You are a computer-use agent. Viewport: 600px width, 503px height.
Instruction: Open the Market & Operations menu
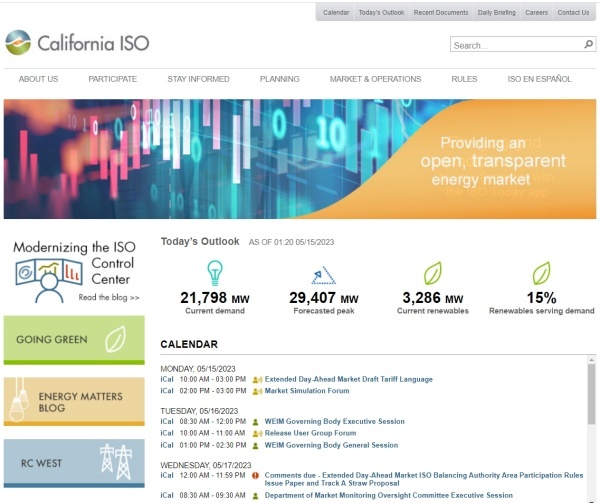click(375, 79)
